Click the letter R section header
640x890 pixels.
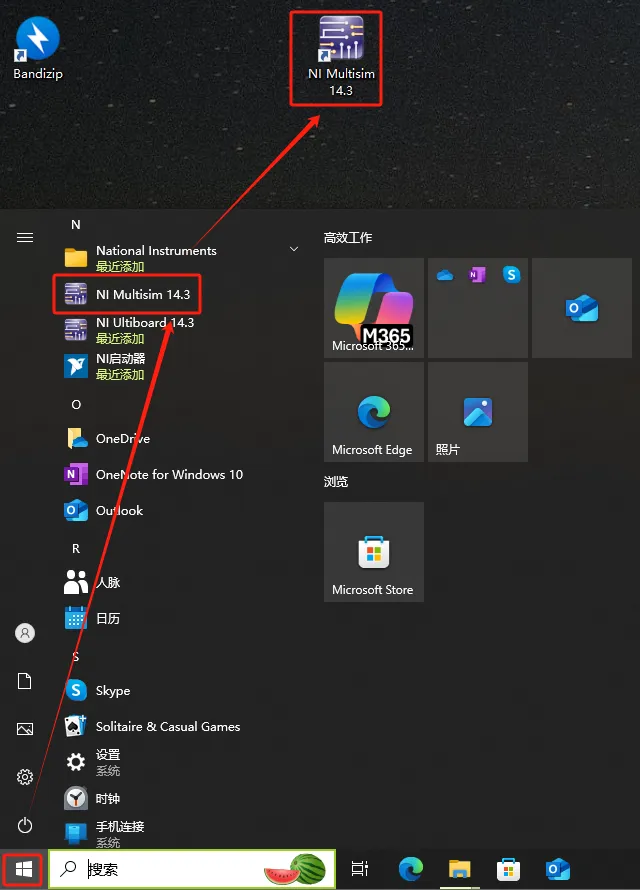pos(76,548)
